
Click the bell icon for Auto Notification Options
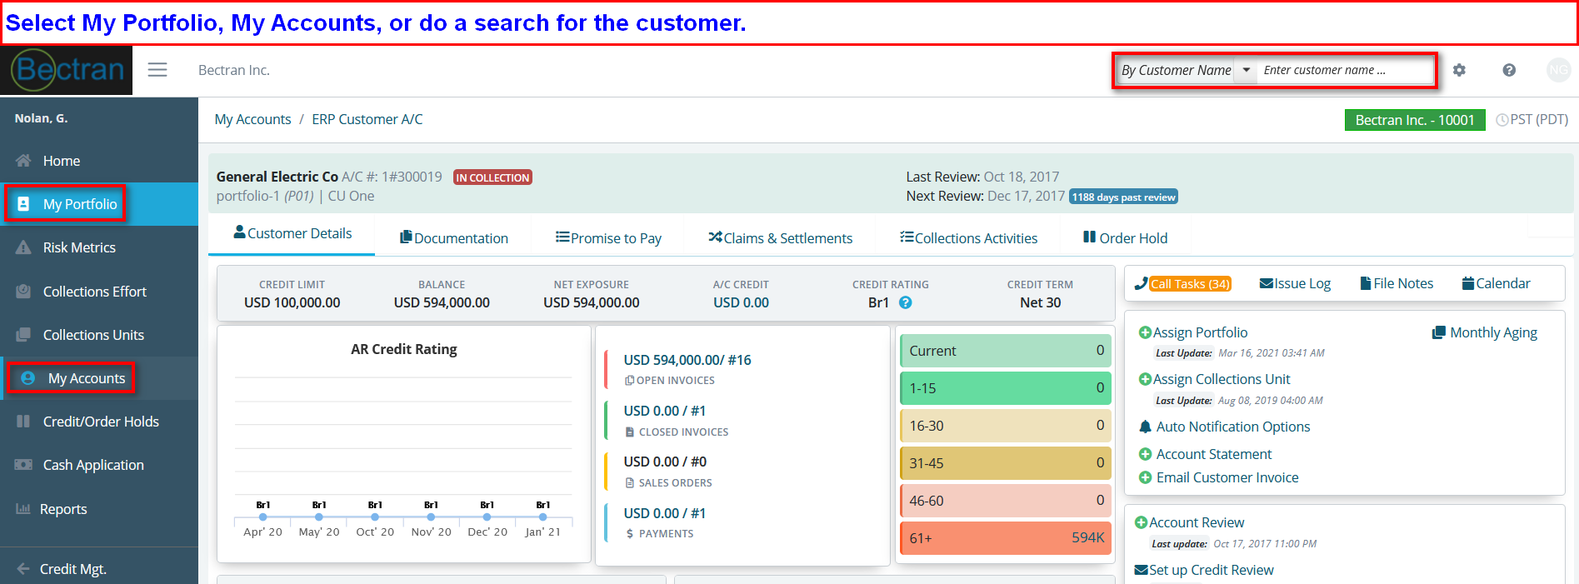pos(1146,427)
